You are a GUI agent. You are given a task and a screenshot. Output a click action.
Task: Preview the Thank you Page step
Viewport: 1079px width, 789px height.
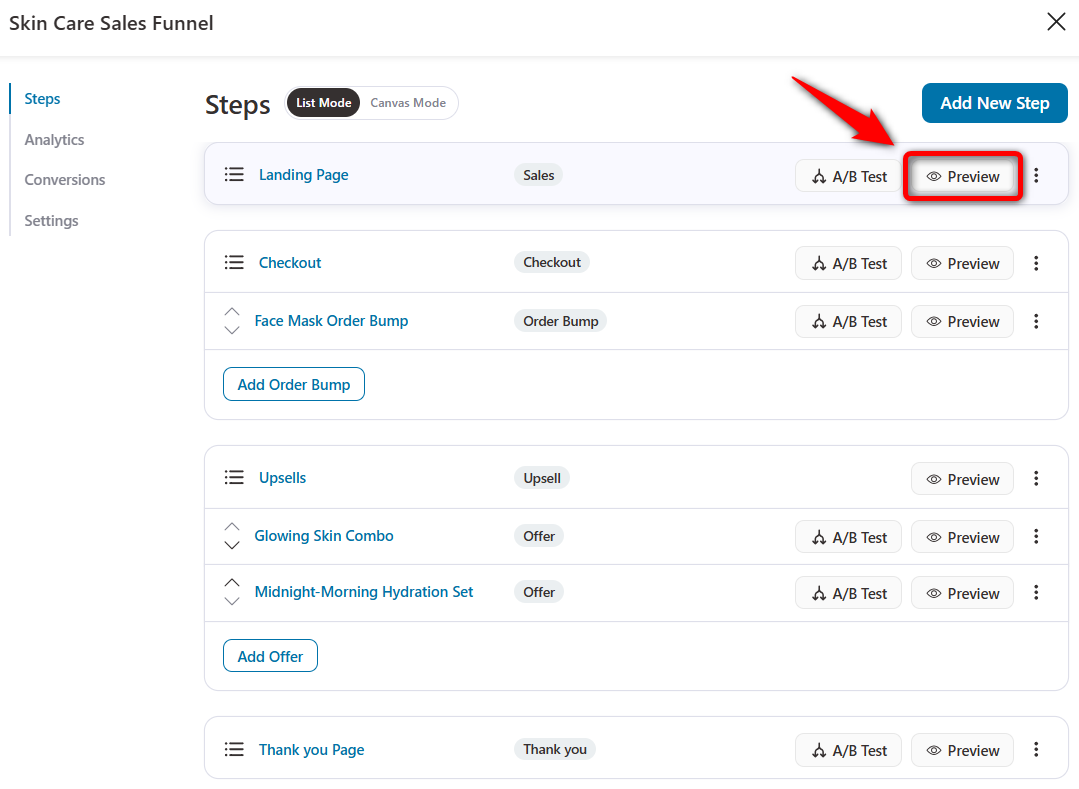coord(962,750)
